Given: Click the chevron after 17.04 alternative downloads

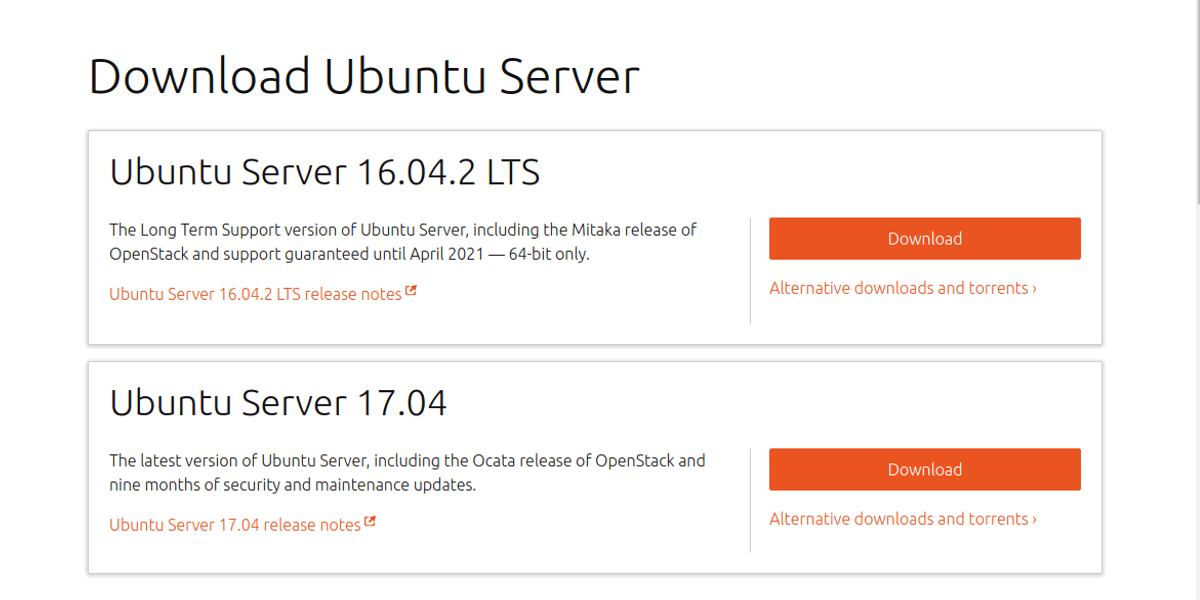Looking at the screenshot, I should 1032,519.
